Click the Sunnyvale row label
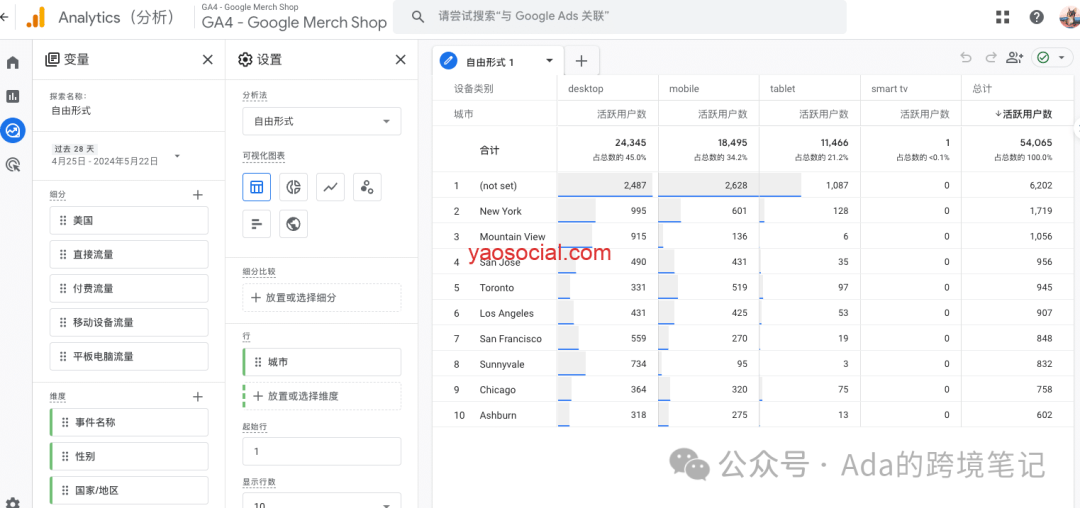This screenshot has width=1080, height=508. pos(501,364)
